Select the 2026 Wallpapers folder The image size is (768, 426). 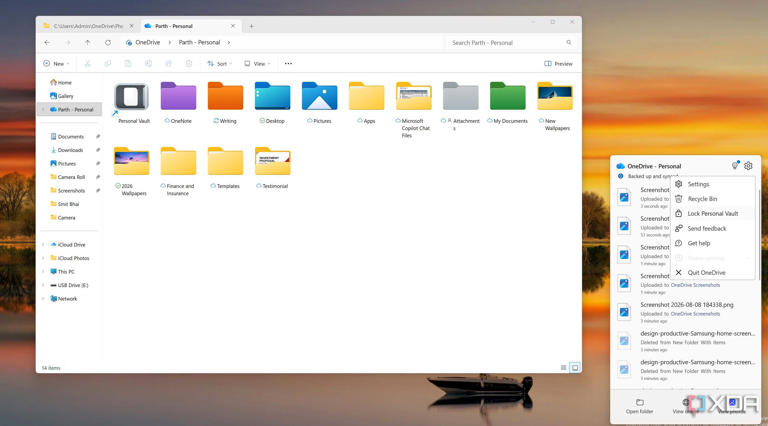132,171
